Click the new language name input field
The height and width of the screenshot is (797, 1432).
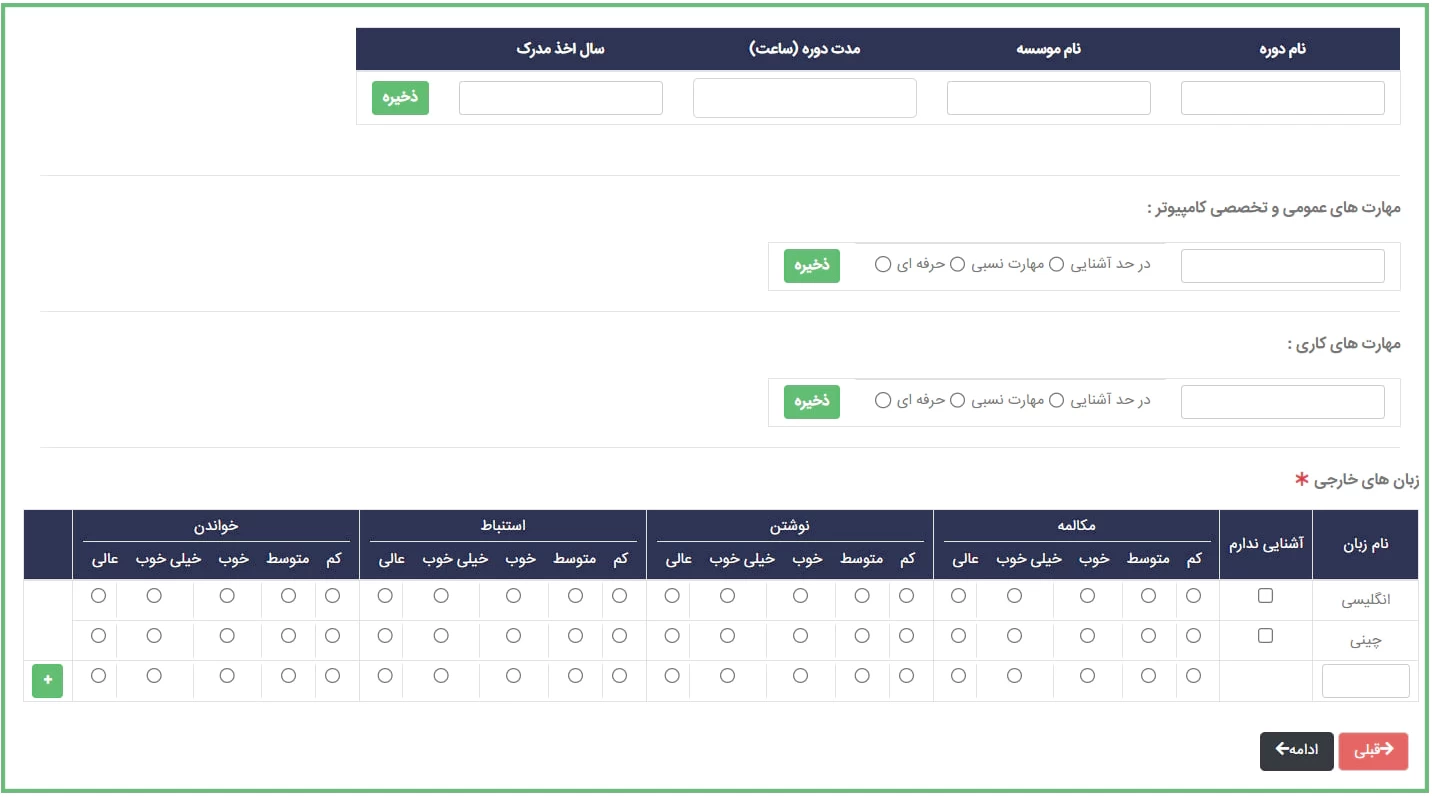pyautogui.click(x=1365, y=681)
